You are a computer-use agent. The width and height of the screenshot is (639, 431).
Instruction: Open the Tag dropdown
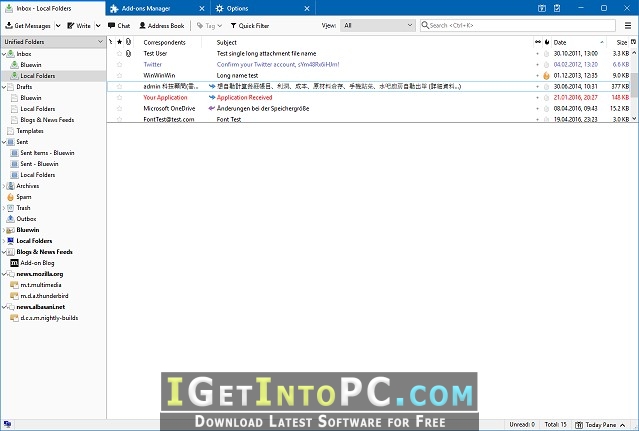pyautogui.click(x=209, y=26)
